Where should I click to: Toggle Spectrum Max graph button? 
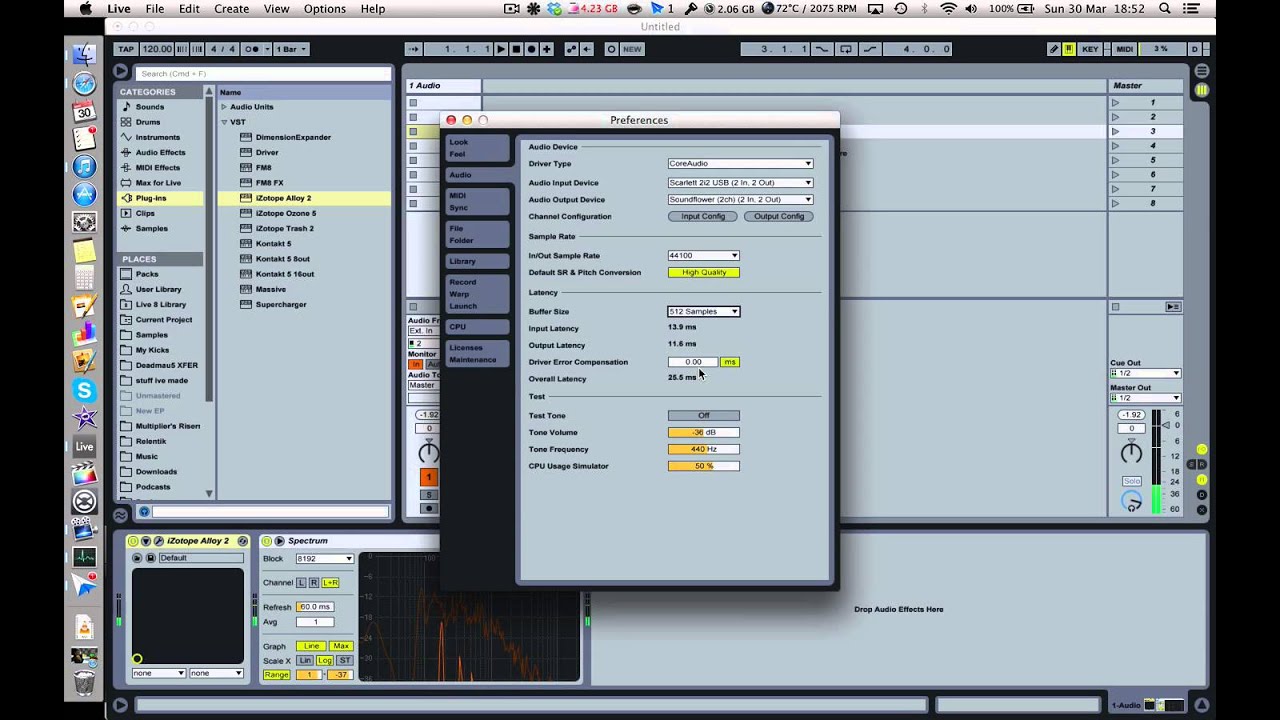pos(341,646)
